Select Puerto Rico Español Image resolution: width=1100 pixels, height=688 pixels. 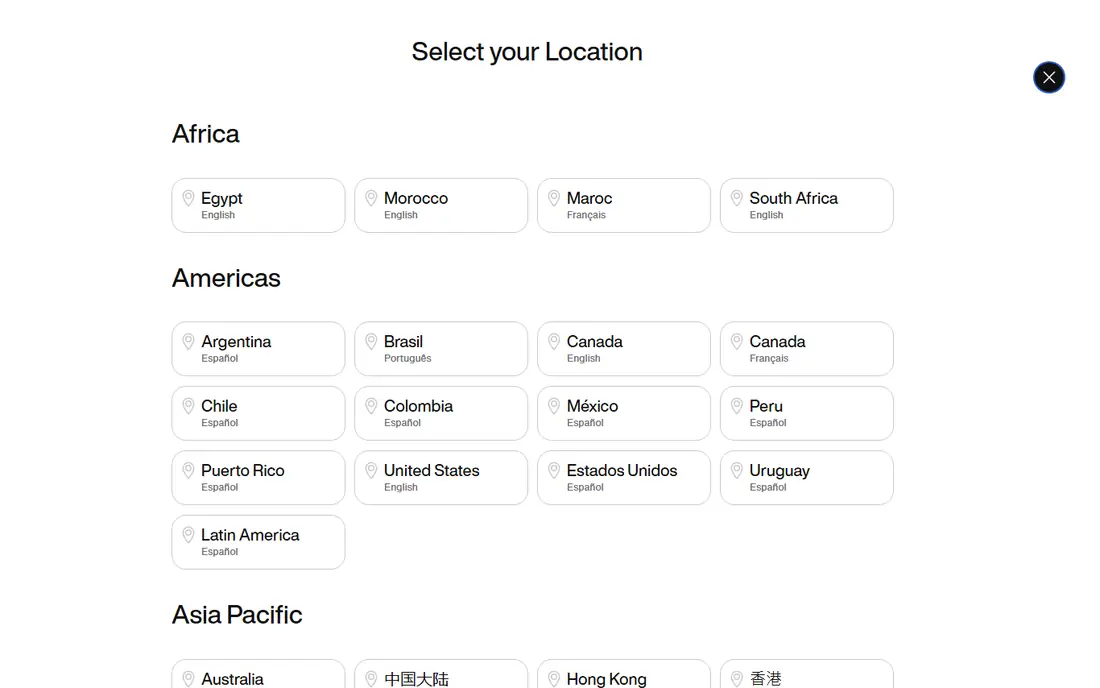pos(258,478)
